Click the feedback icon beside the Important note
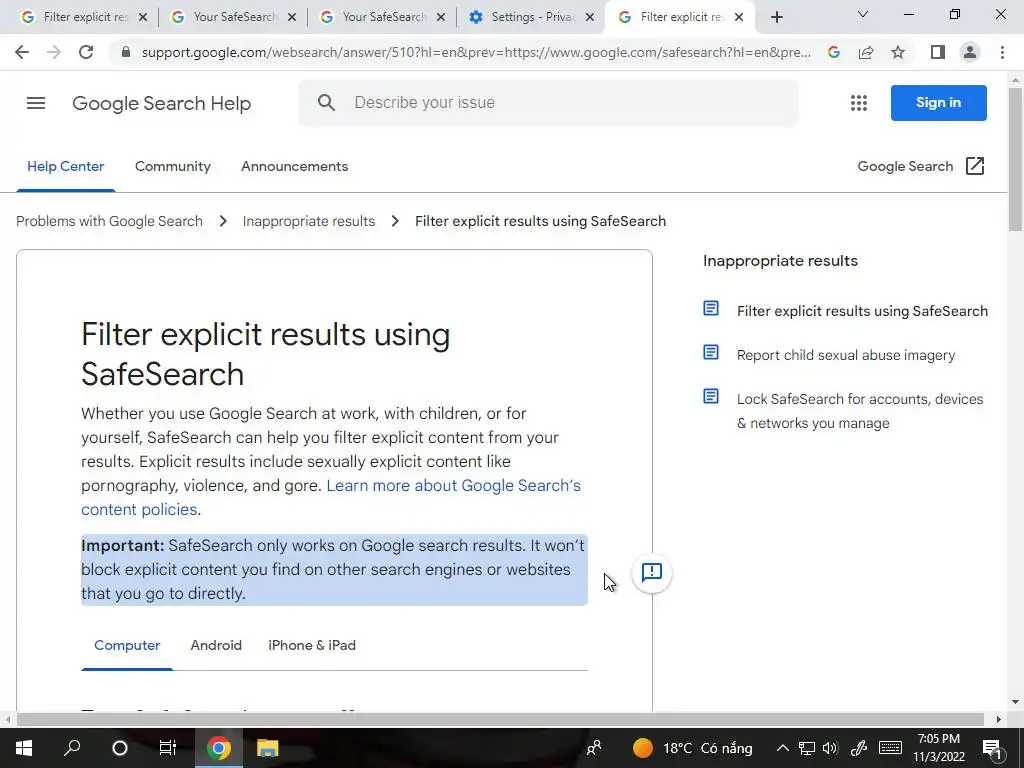This screenshot has height=768, width=1024. tap(652, 573)
